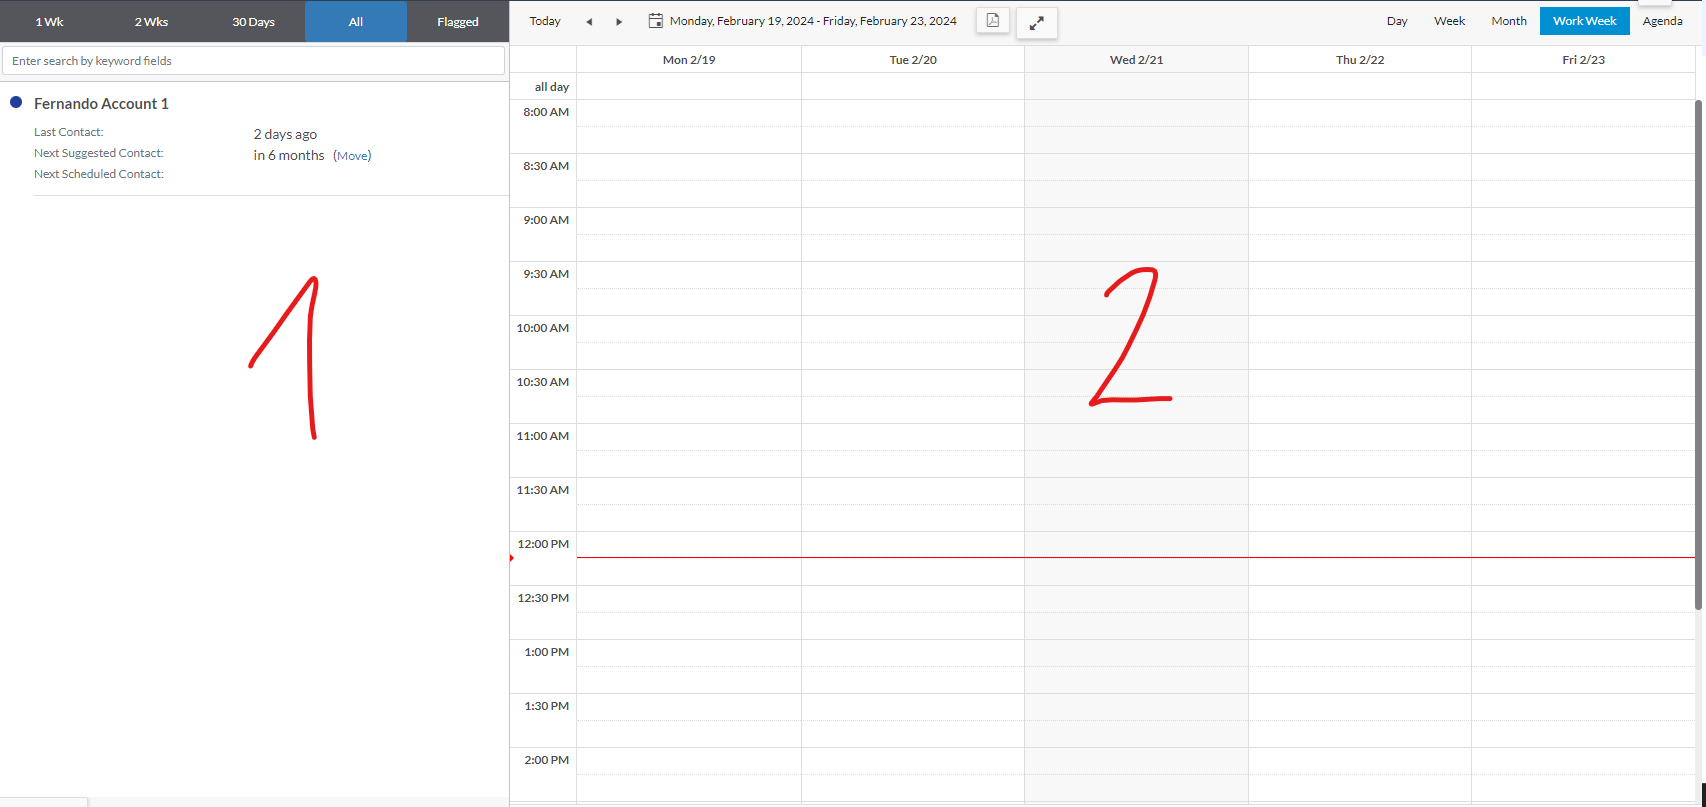This screenshot has width=1706, height=807.
Task: Open the calendar date picker icon
Action: (x=656, y=21)
